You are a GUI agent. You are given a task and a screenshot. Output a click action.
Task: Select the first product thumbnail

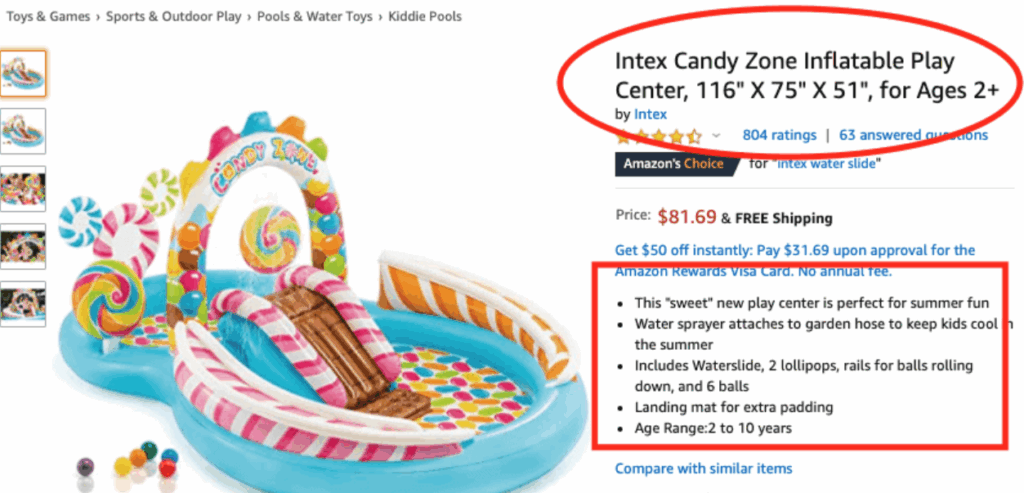(x=23, y=73)
